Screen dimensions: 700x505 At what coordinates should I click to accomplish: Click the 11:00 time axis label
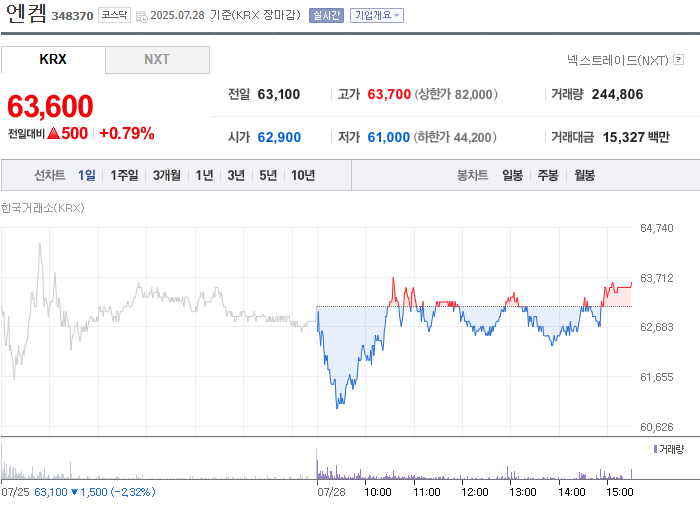pyautogui.click(x=426, y=492)
